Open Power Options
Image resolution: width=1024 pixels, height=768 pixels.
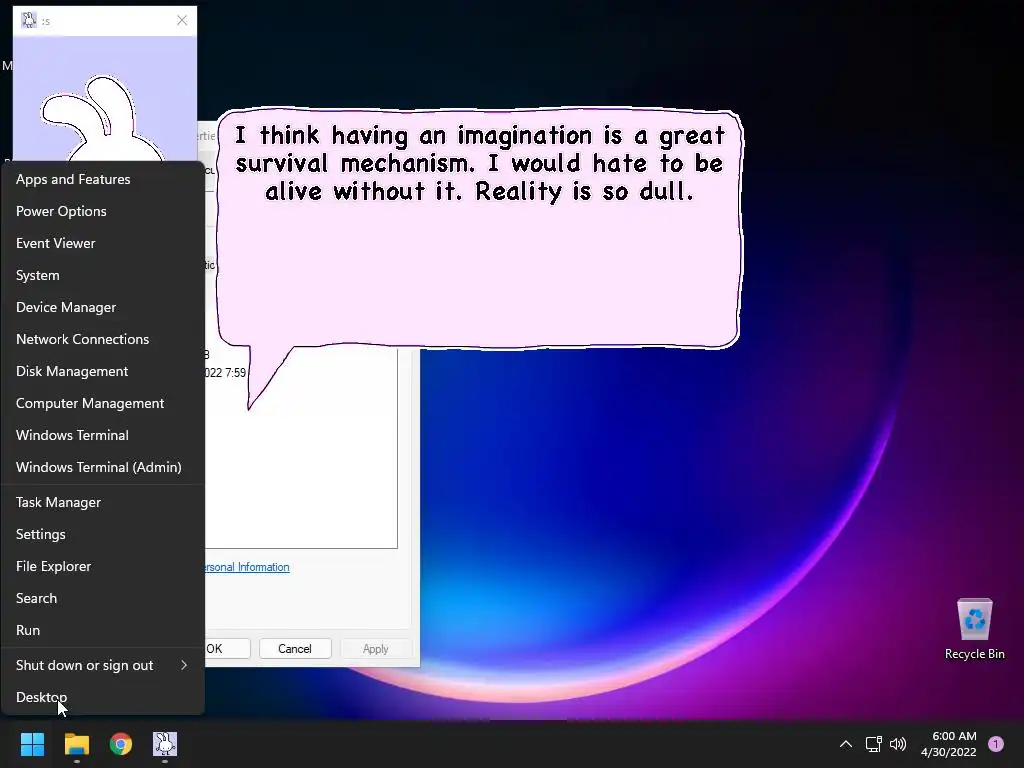103,211
